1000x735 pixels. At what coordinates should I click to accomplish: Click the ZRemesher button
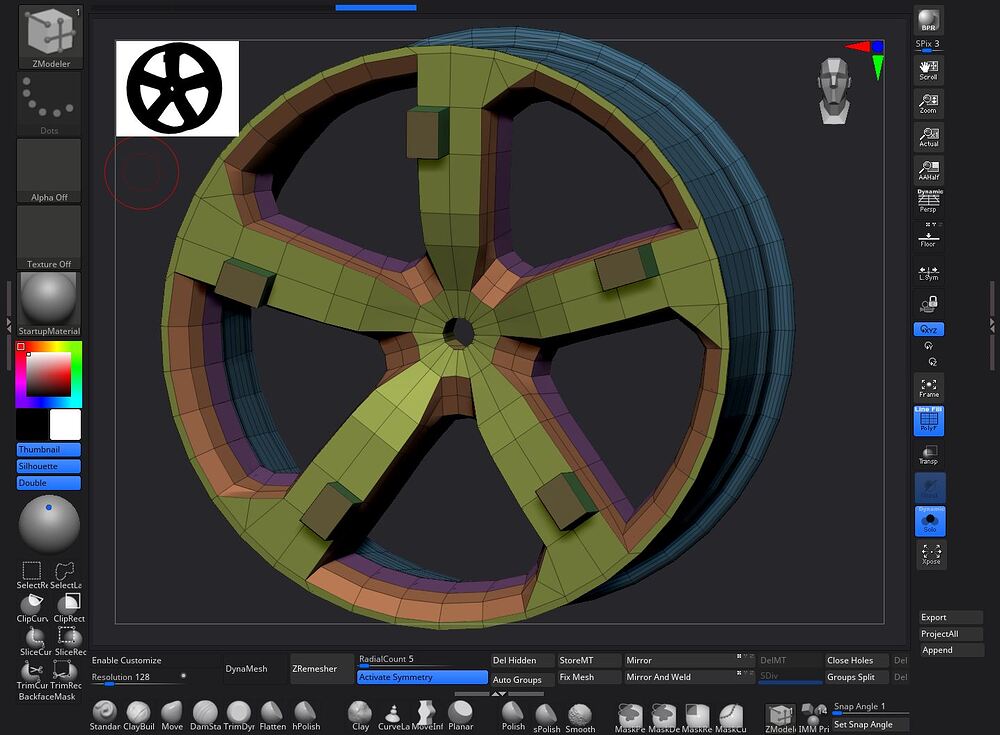[321, 669]
